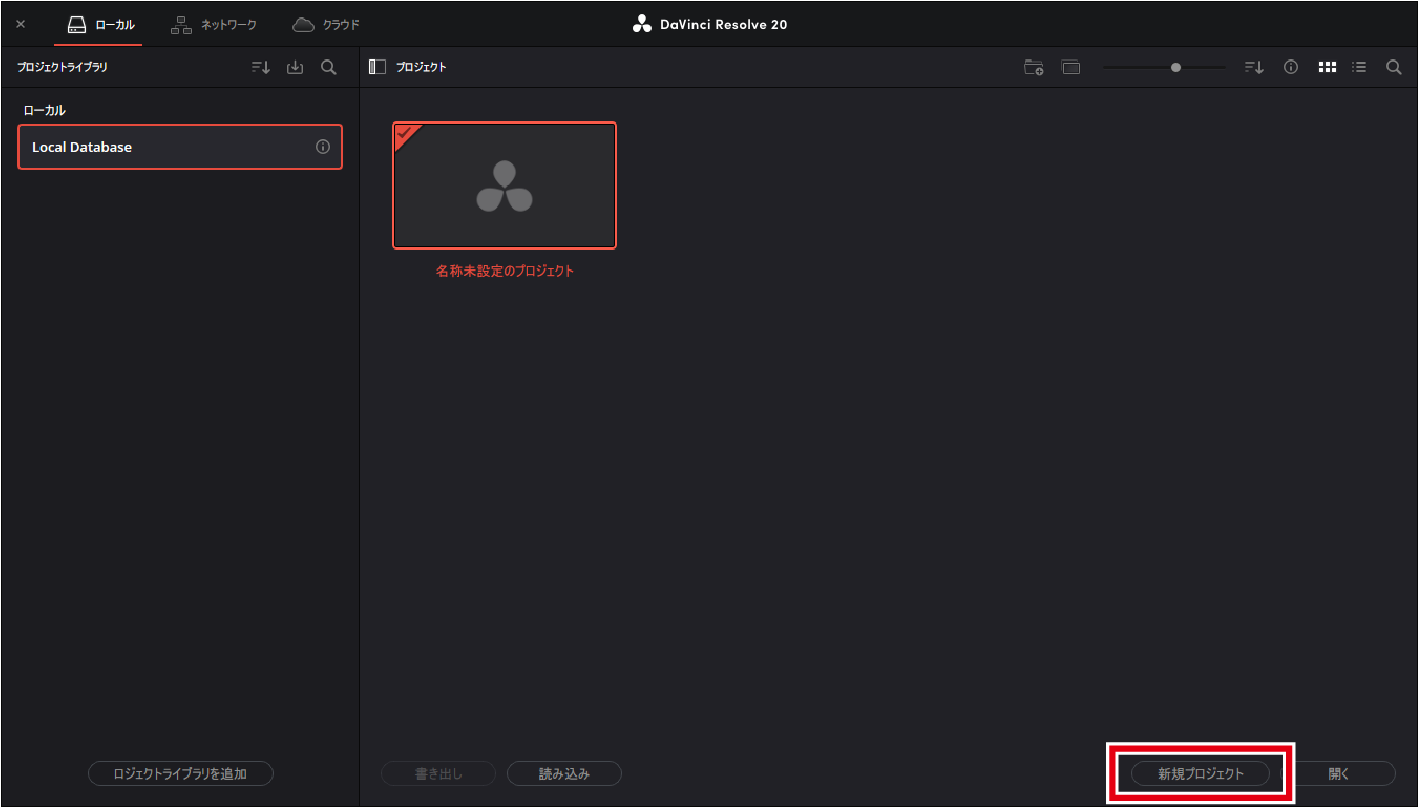
Task: Close the Project Manager with the X icon
Action: click(x=21, y=24)
